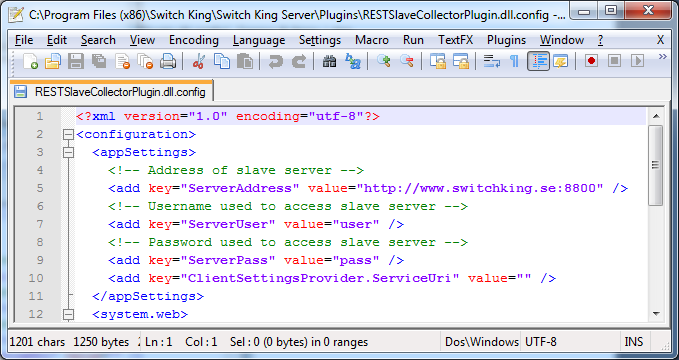Copy selection with the Copy icon

222,61
